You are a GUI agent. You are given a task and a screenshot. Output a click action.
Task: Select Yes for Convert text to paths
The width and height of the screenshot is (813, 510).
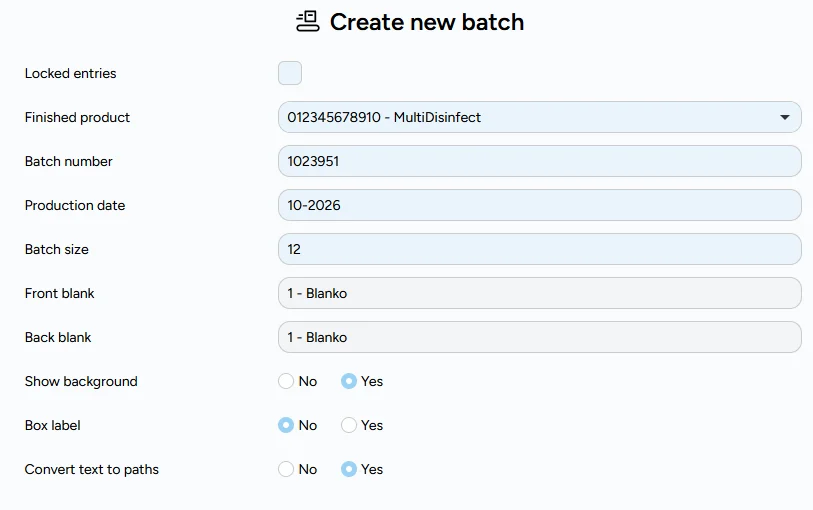click(349, 470)
